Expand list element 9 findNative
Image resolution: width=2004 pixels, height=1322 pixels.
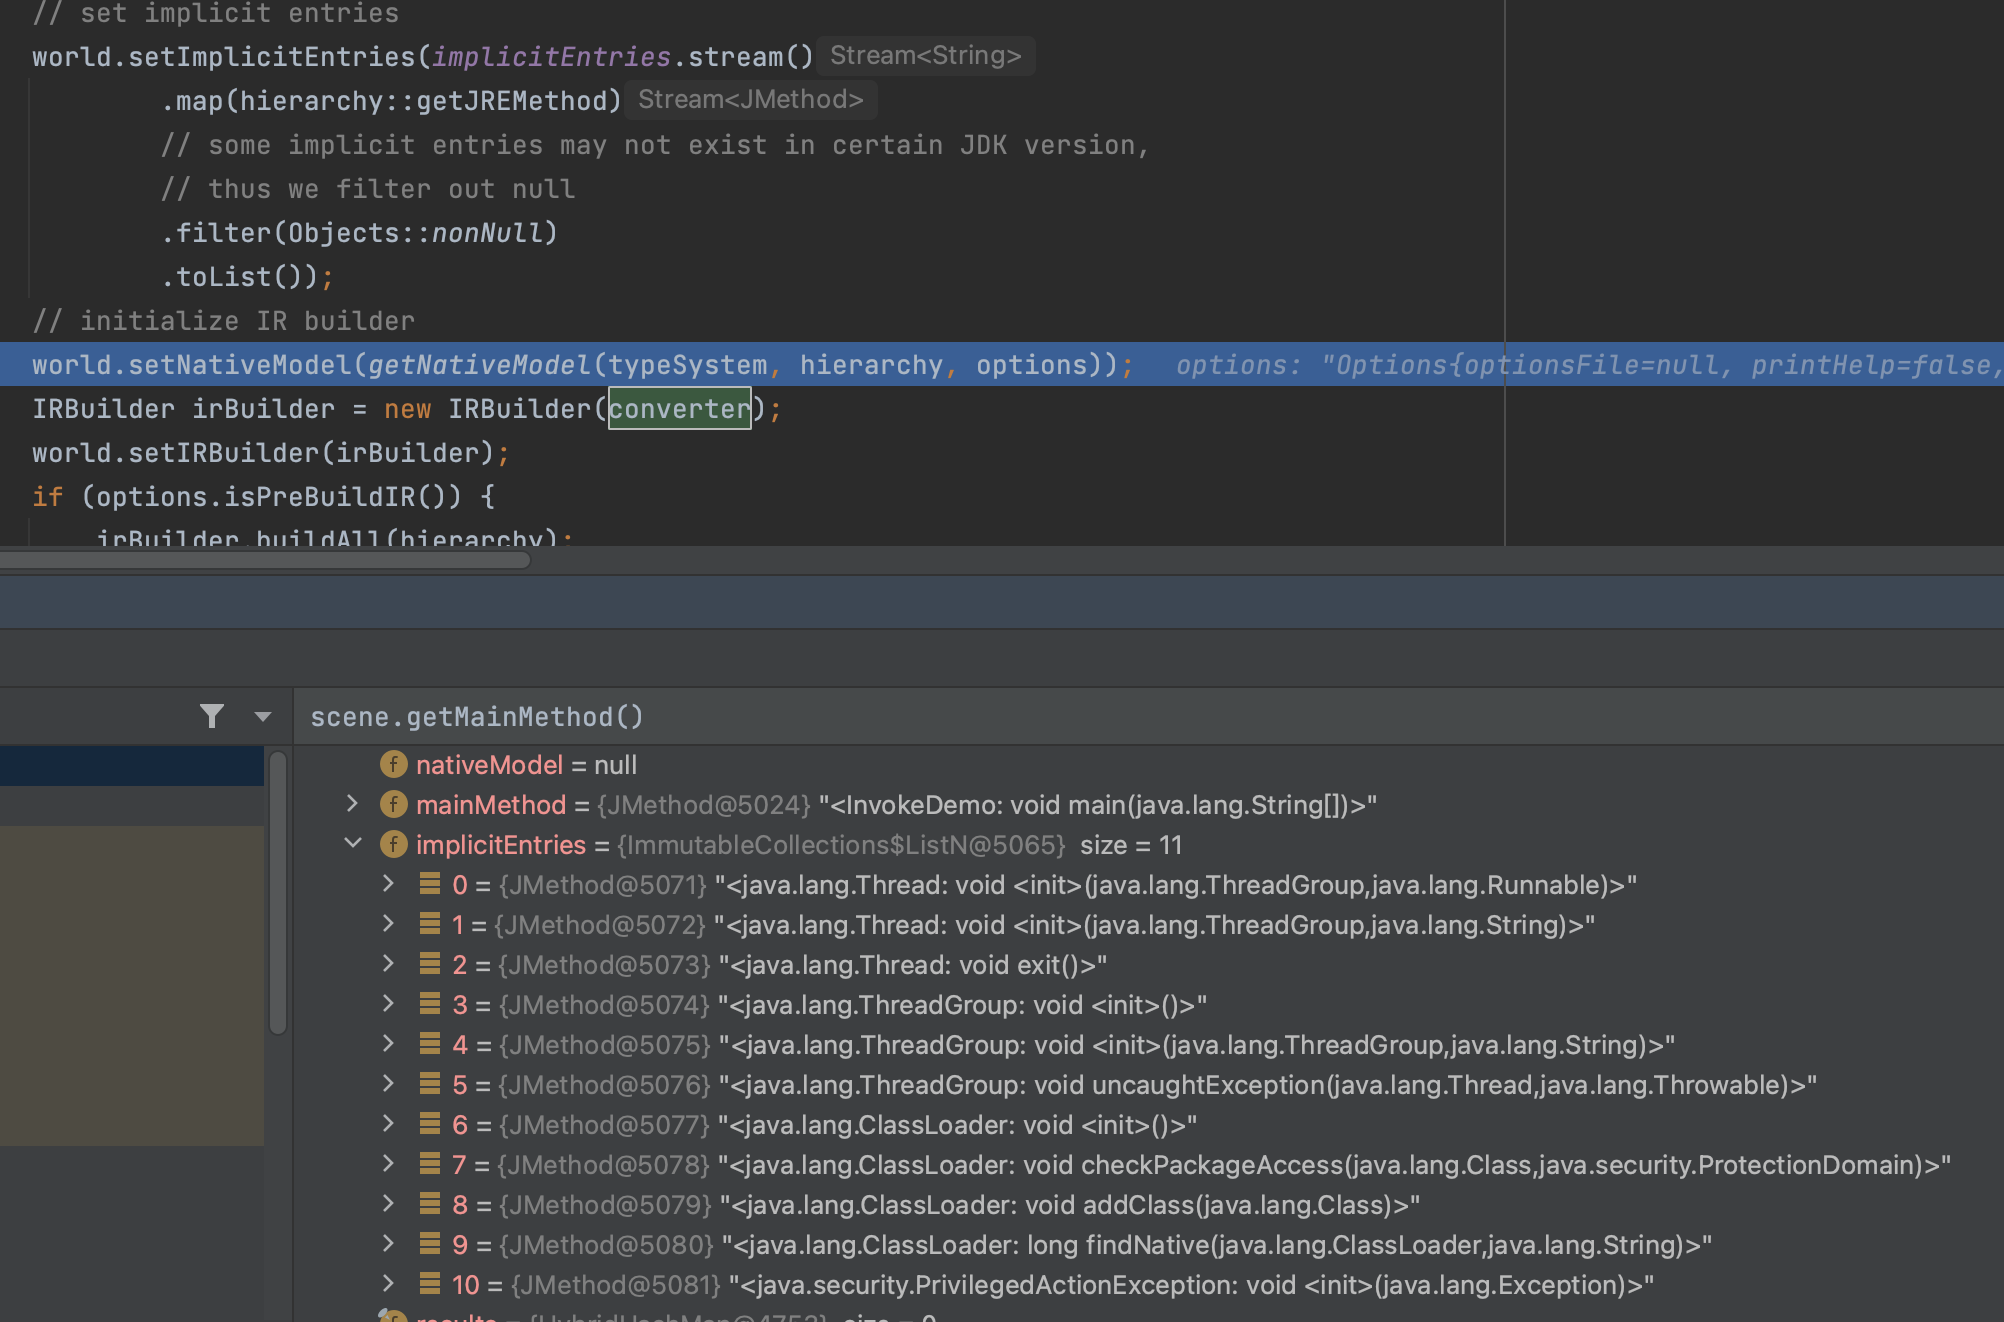click(388, 1244)
